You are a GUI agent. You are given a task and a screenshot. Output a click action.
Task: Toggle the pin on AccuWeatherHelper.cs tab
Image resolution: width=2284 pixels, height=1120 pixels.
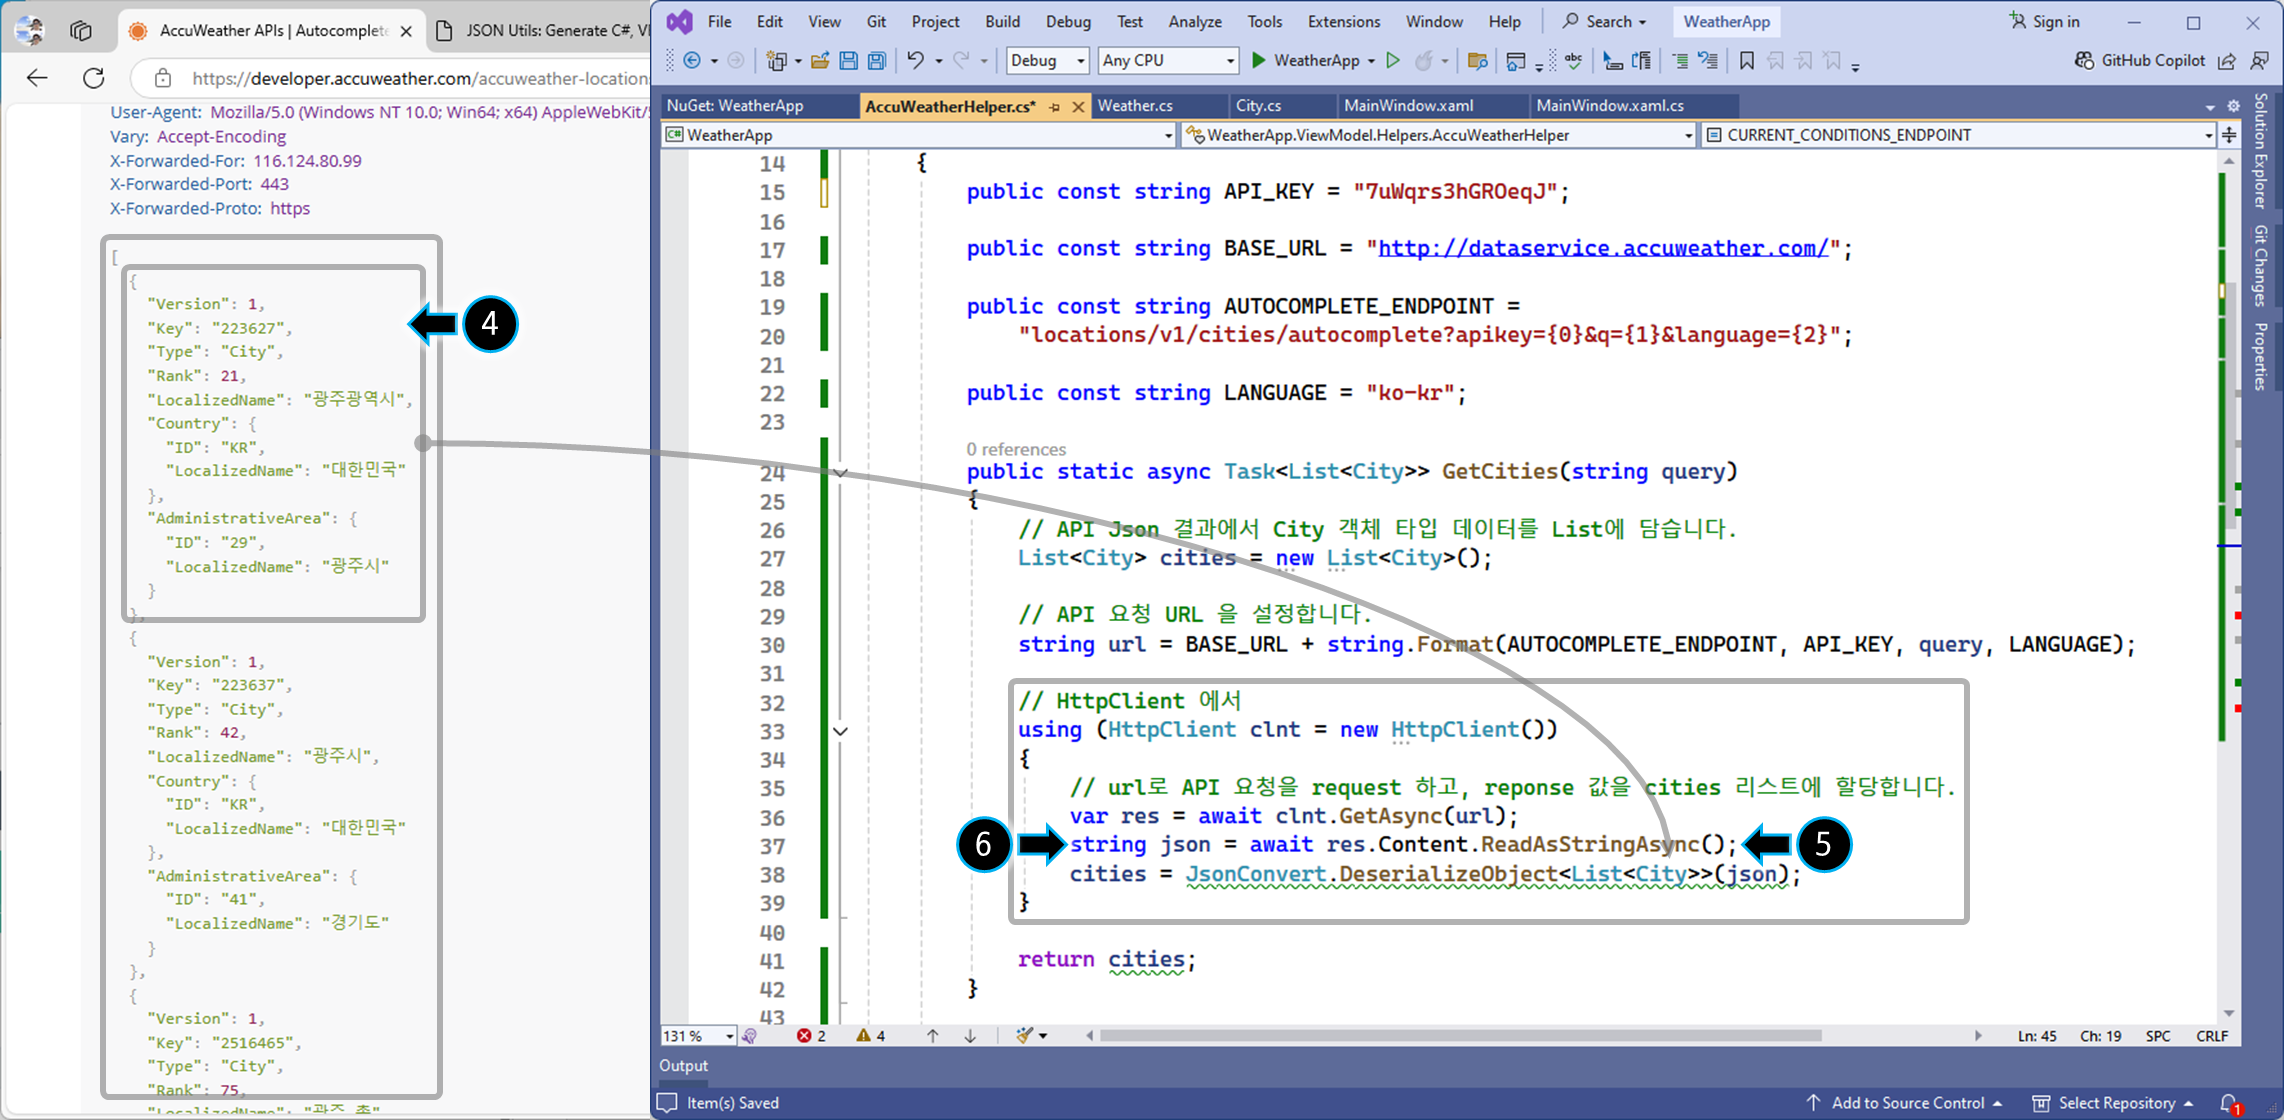1055,106
